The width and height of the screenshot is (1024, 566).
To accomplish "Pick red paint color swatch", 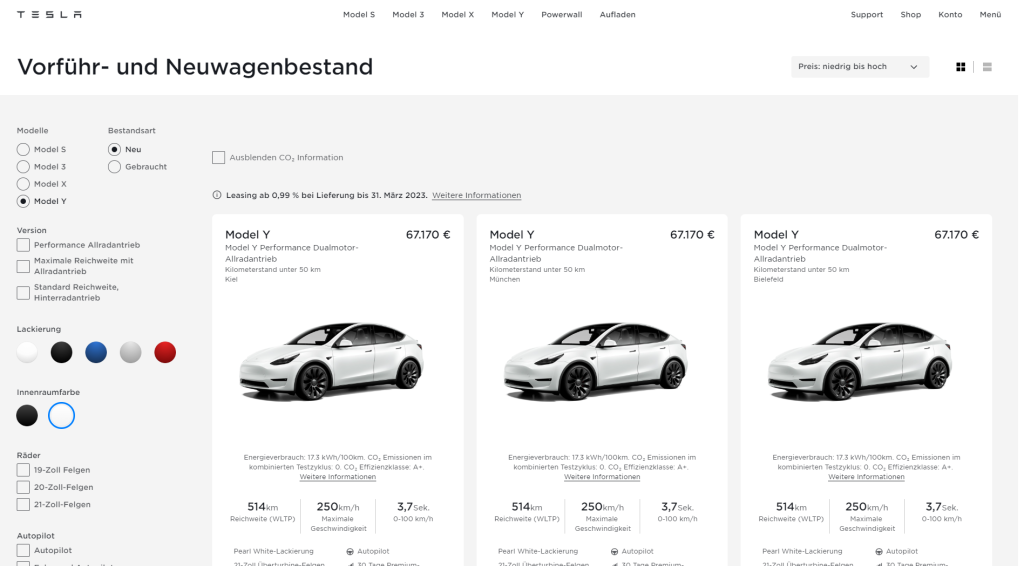I will 165,353.
